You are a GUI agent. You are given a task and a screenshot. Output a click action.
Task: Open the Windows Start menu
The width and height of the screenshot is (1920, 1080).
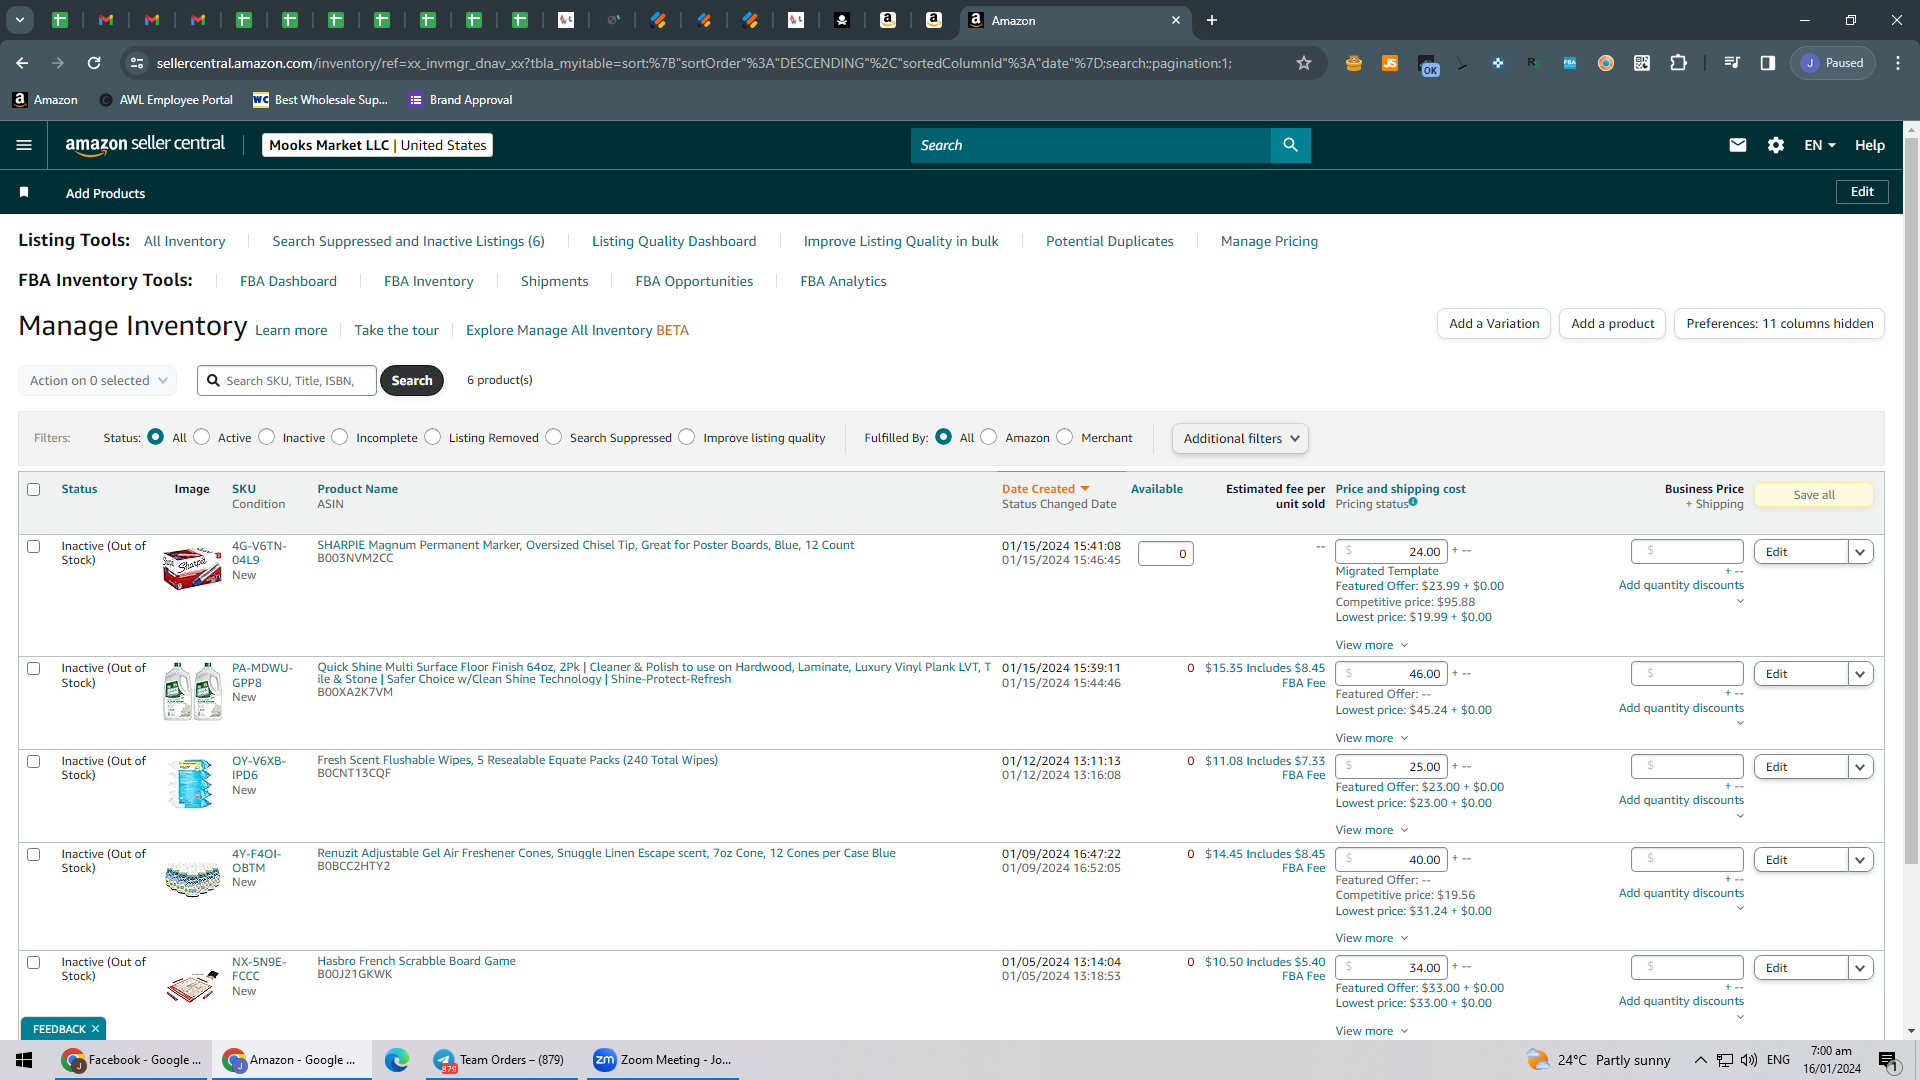coord(24,1060)
